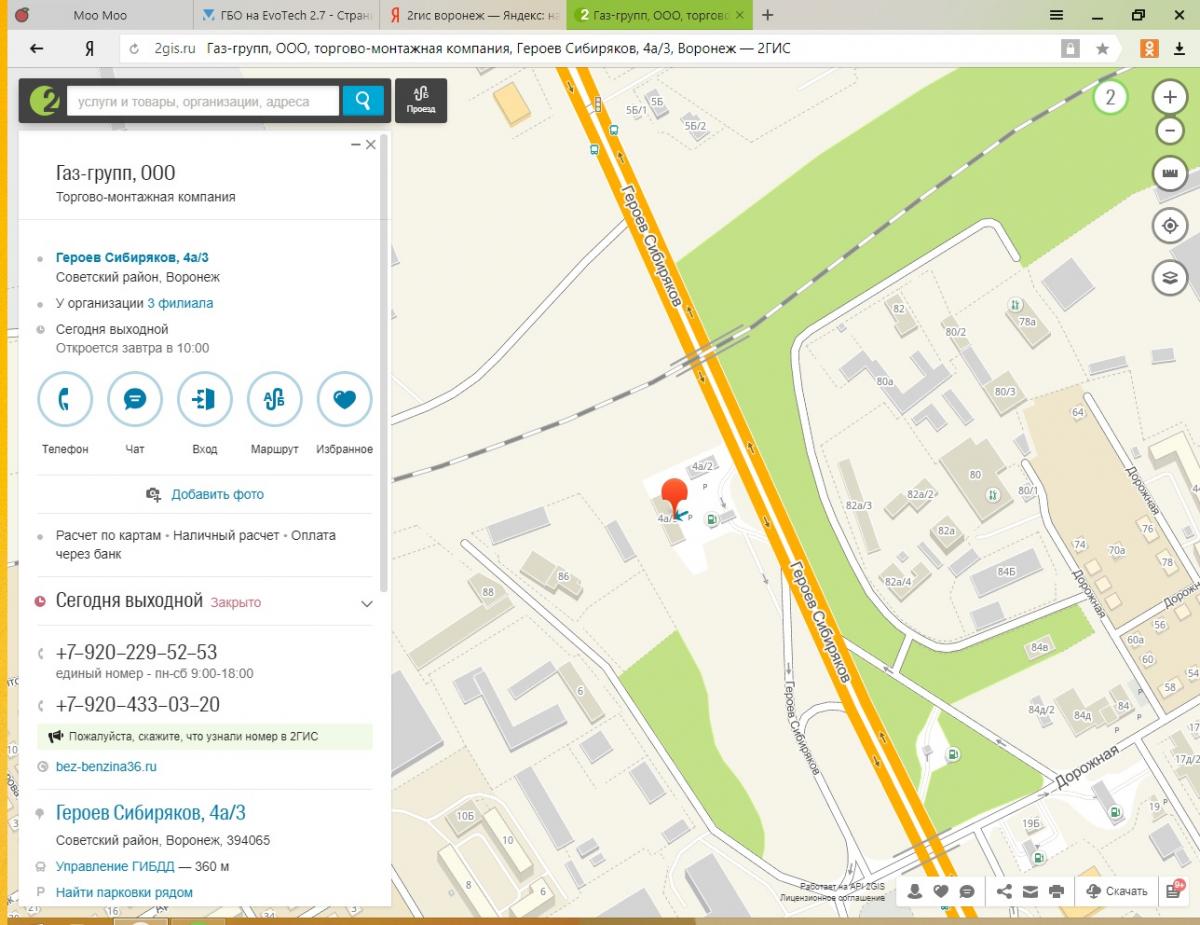The image size is (1200, 925).
Task: Open the browser downloads arrow icon
Action: [x=1179, y=48]
